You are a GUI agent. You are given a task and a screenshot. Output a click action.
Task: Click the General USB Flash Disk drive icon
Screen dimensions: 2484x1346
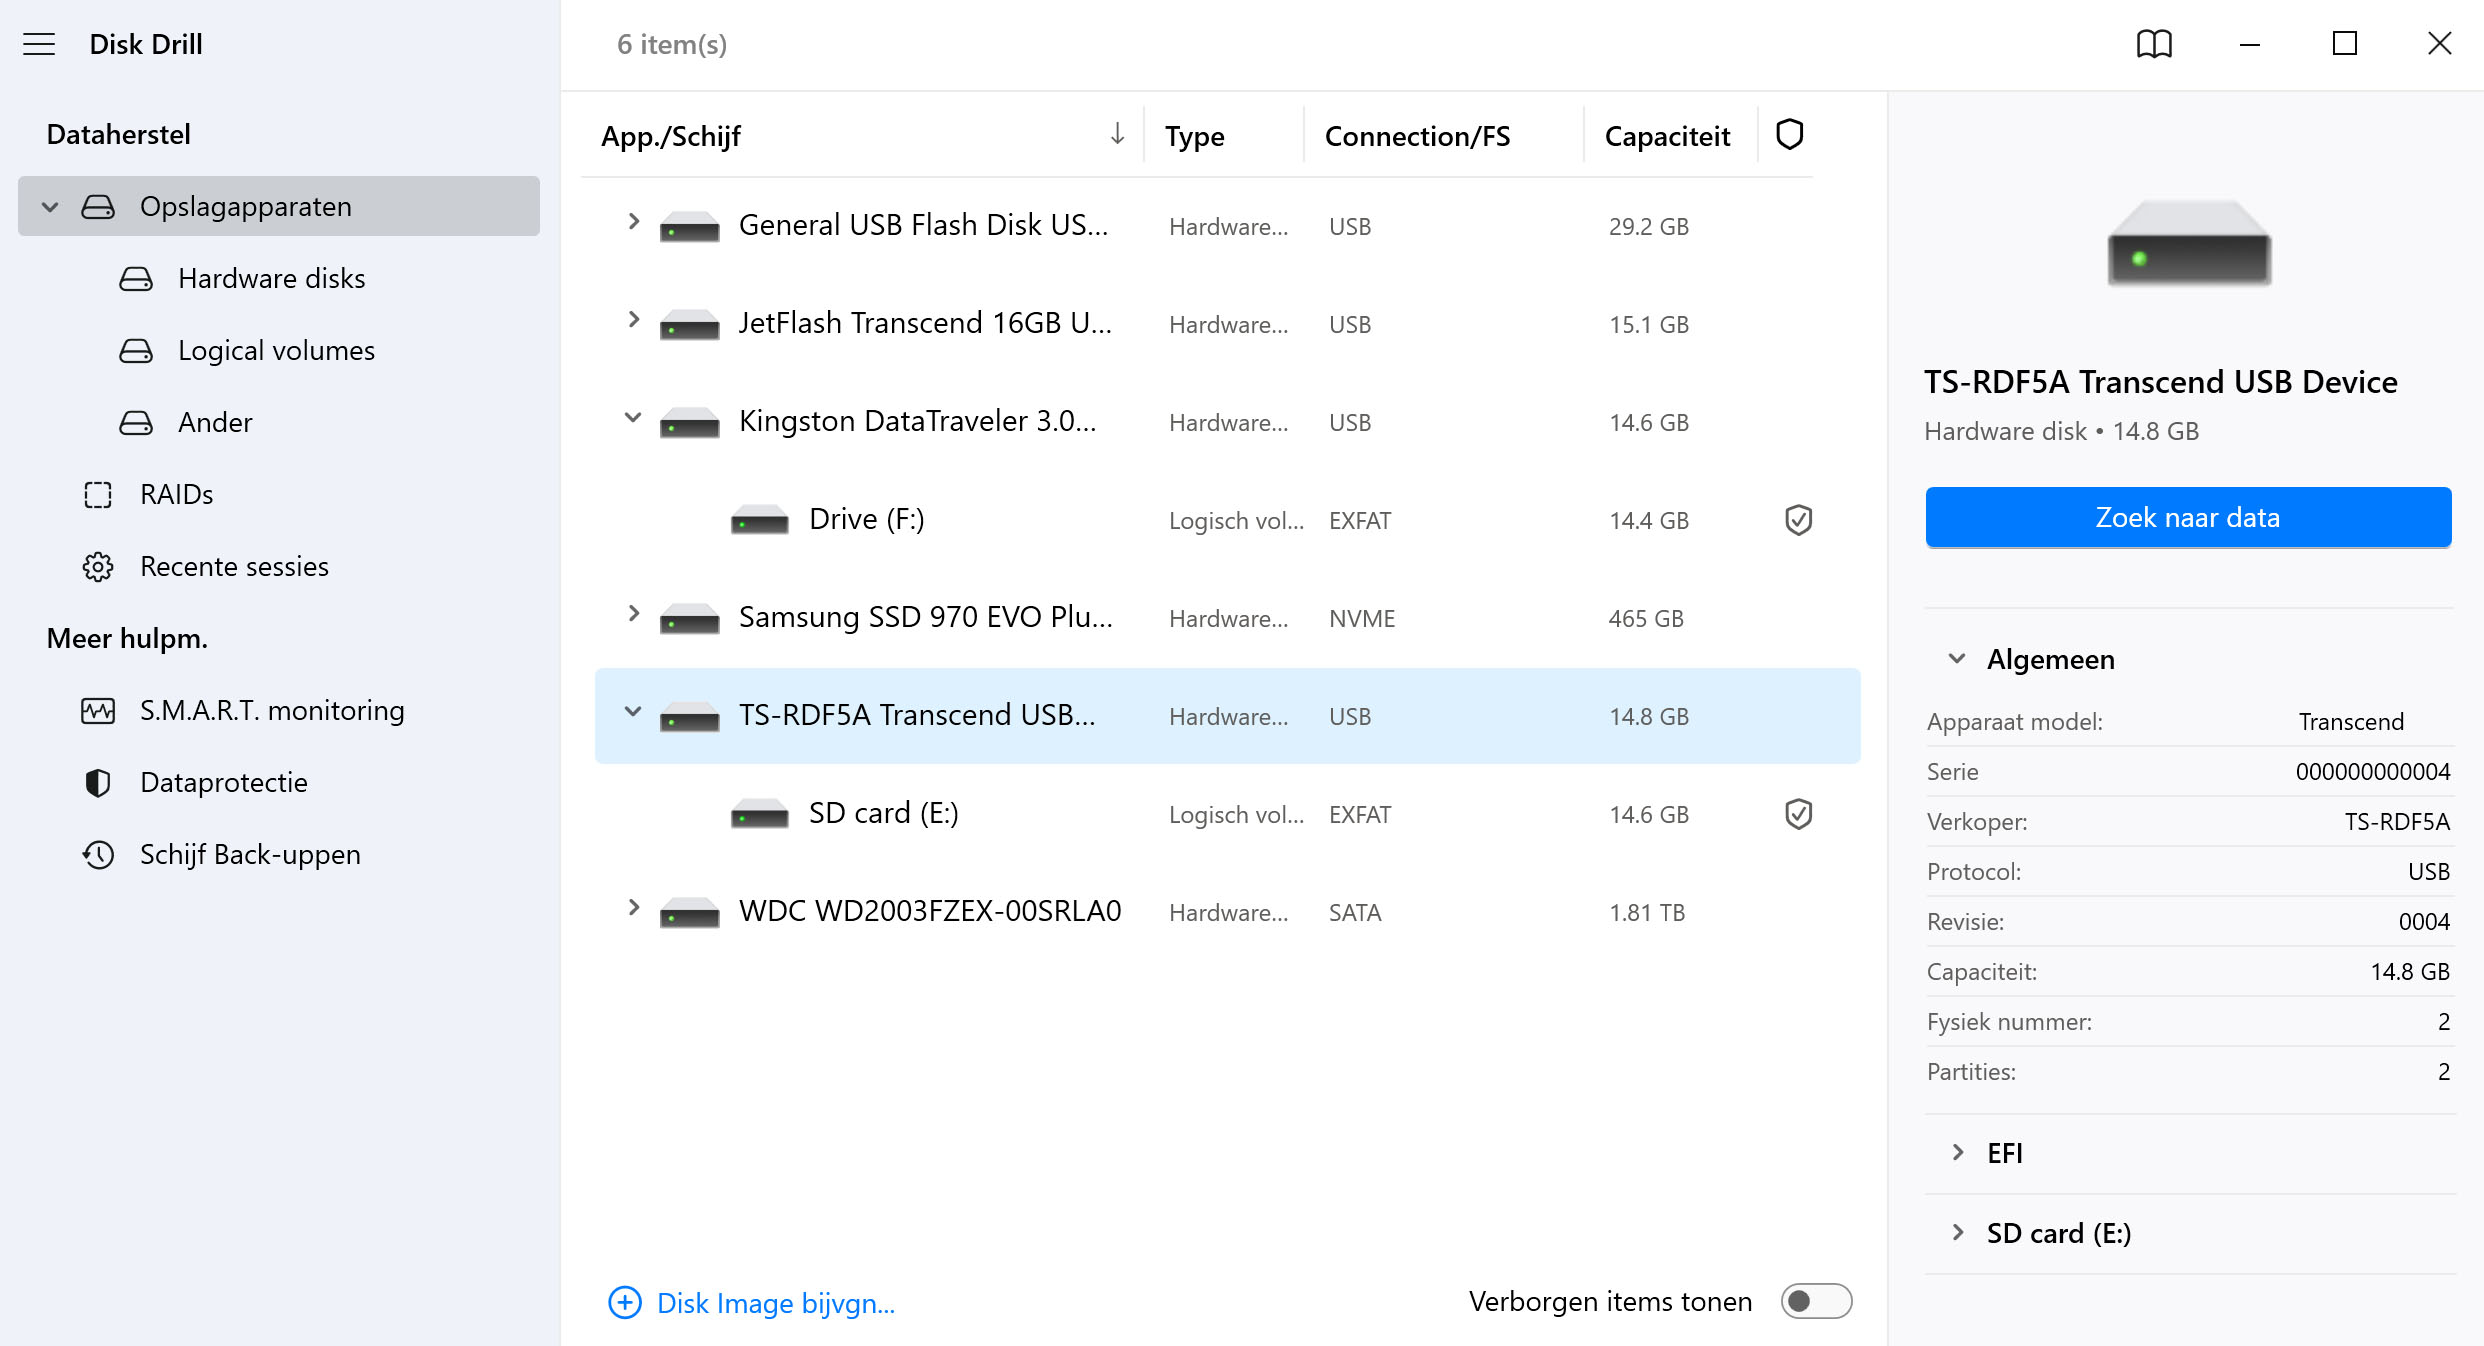click(x=690, y=227)
